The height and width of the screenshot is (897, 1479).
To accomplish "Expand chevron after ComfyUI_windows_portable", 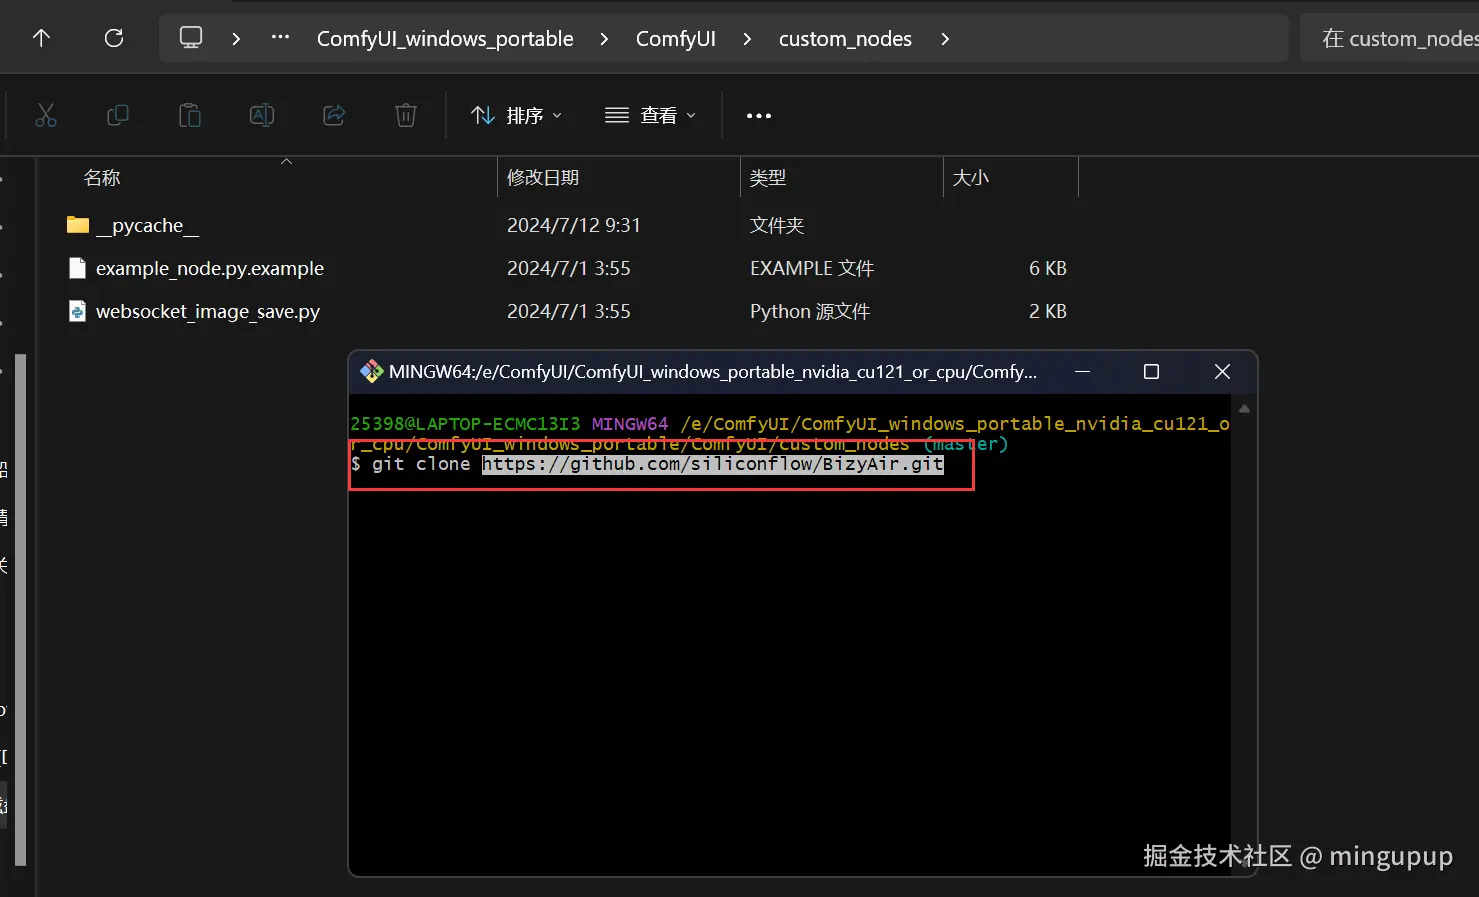I will point(604,39).
